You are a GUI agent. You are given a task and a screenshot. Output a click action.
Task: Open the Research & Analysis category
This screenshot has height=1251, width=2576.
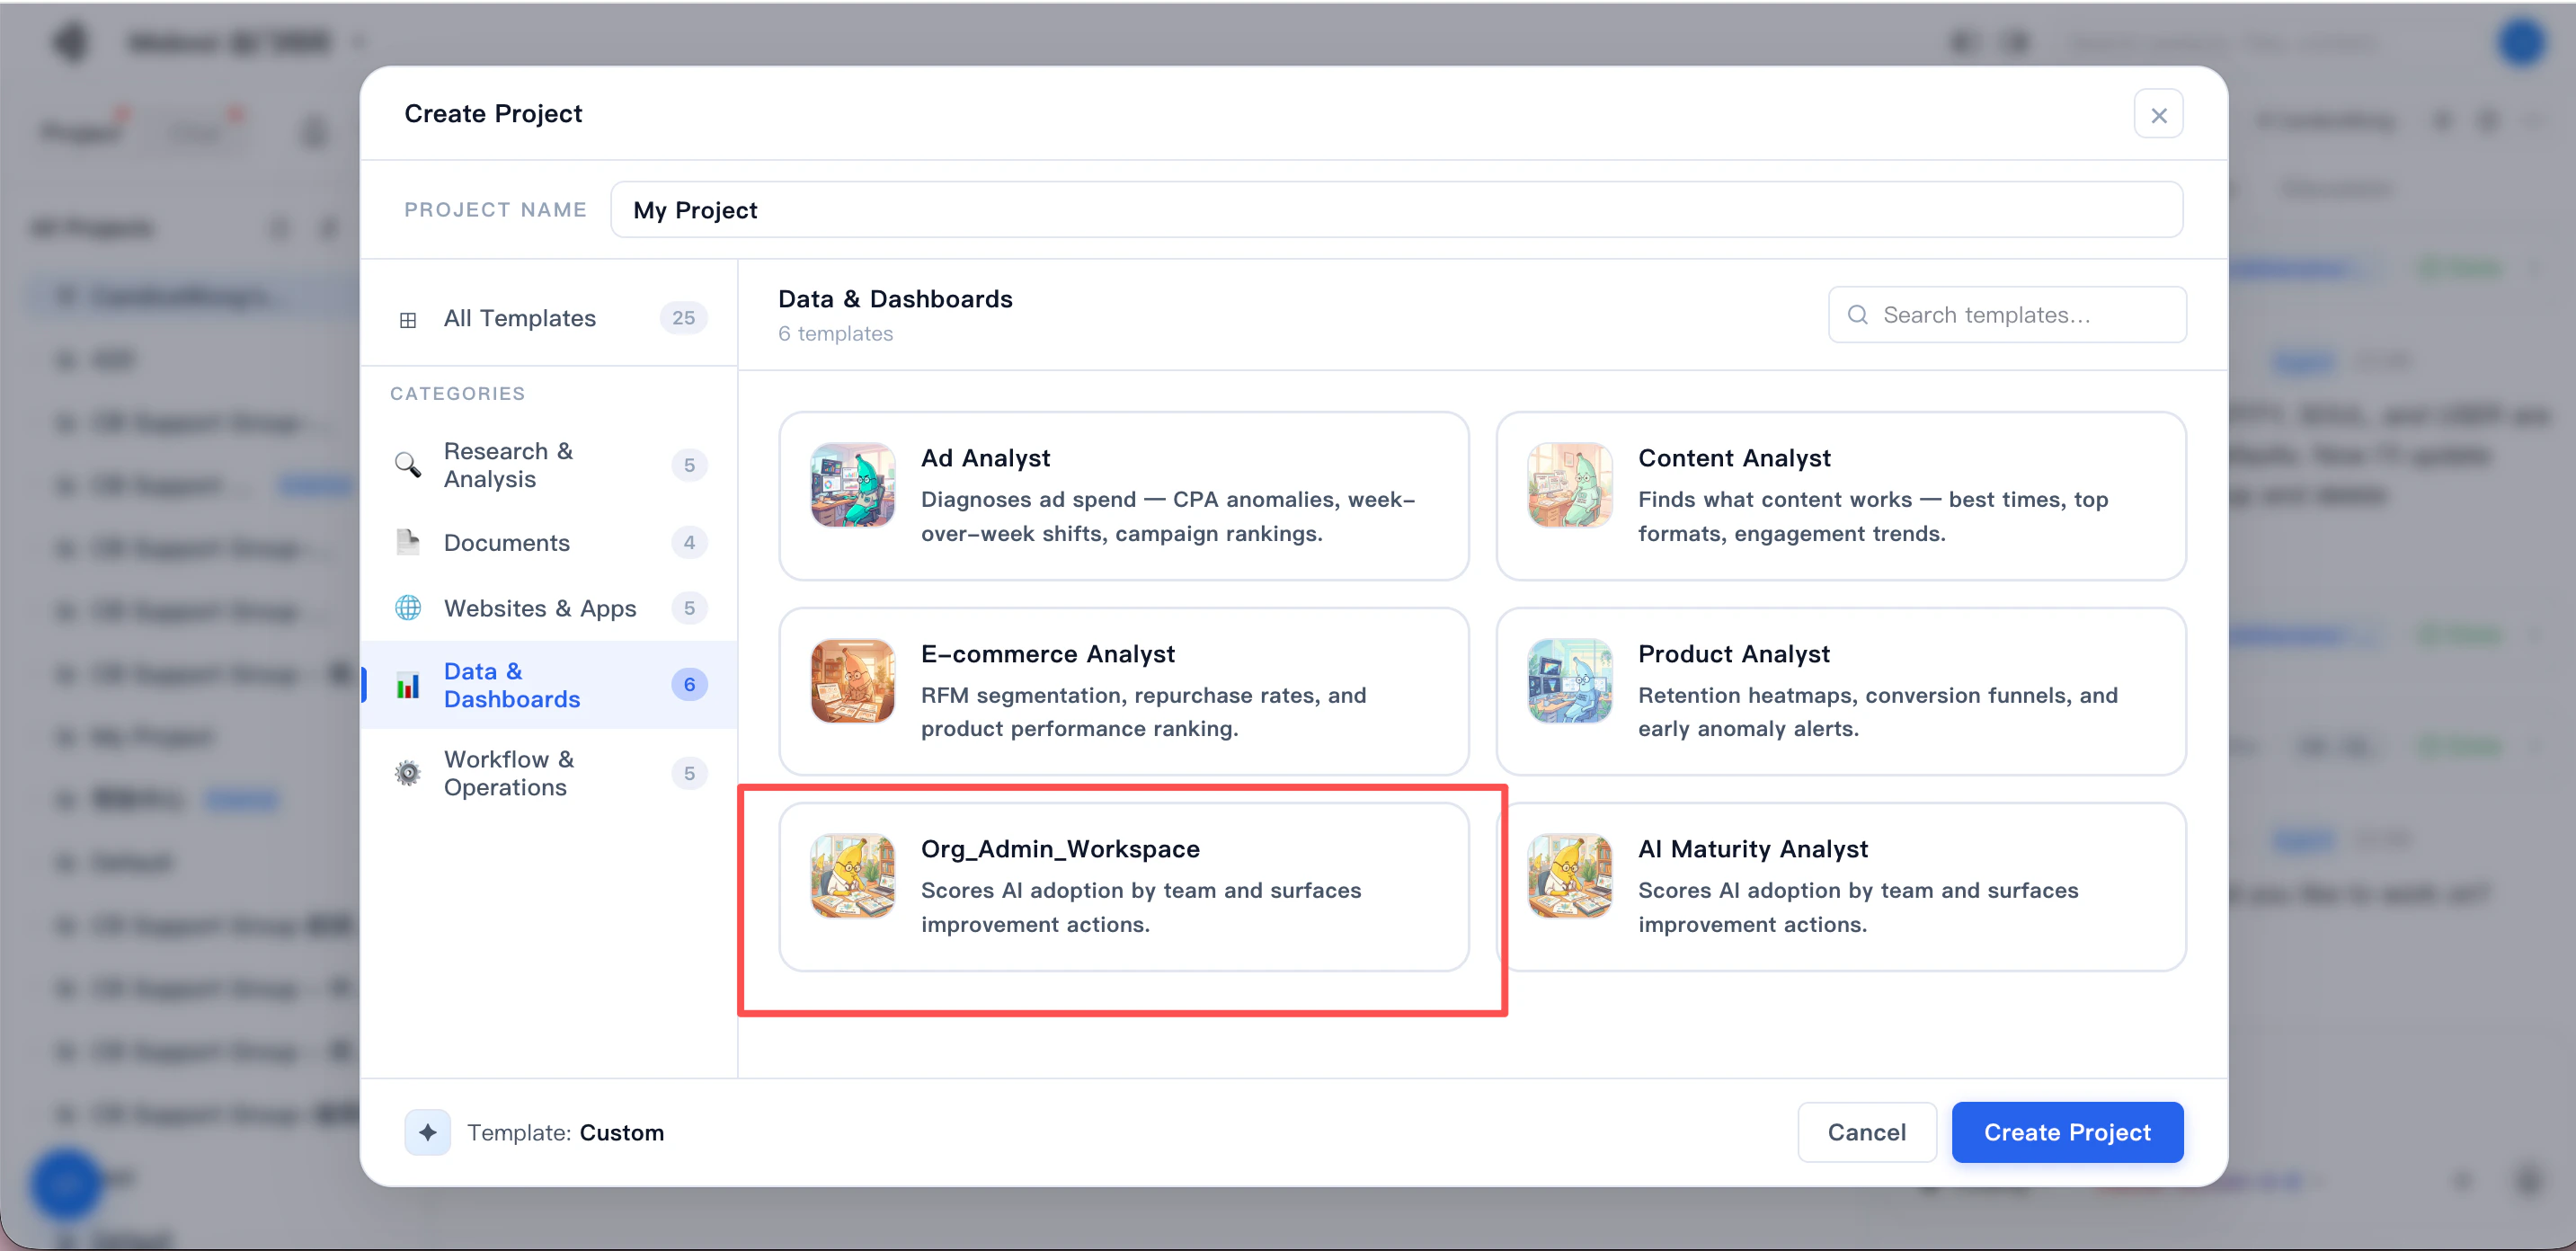549,465
